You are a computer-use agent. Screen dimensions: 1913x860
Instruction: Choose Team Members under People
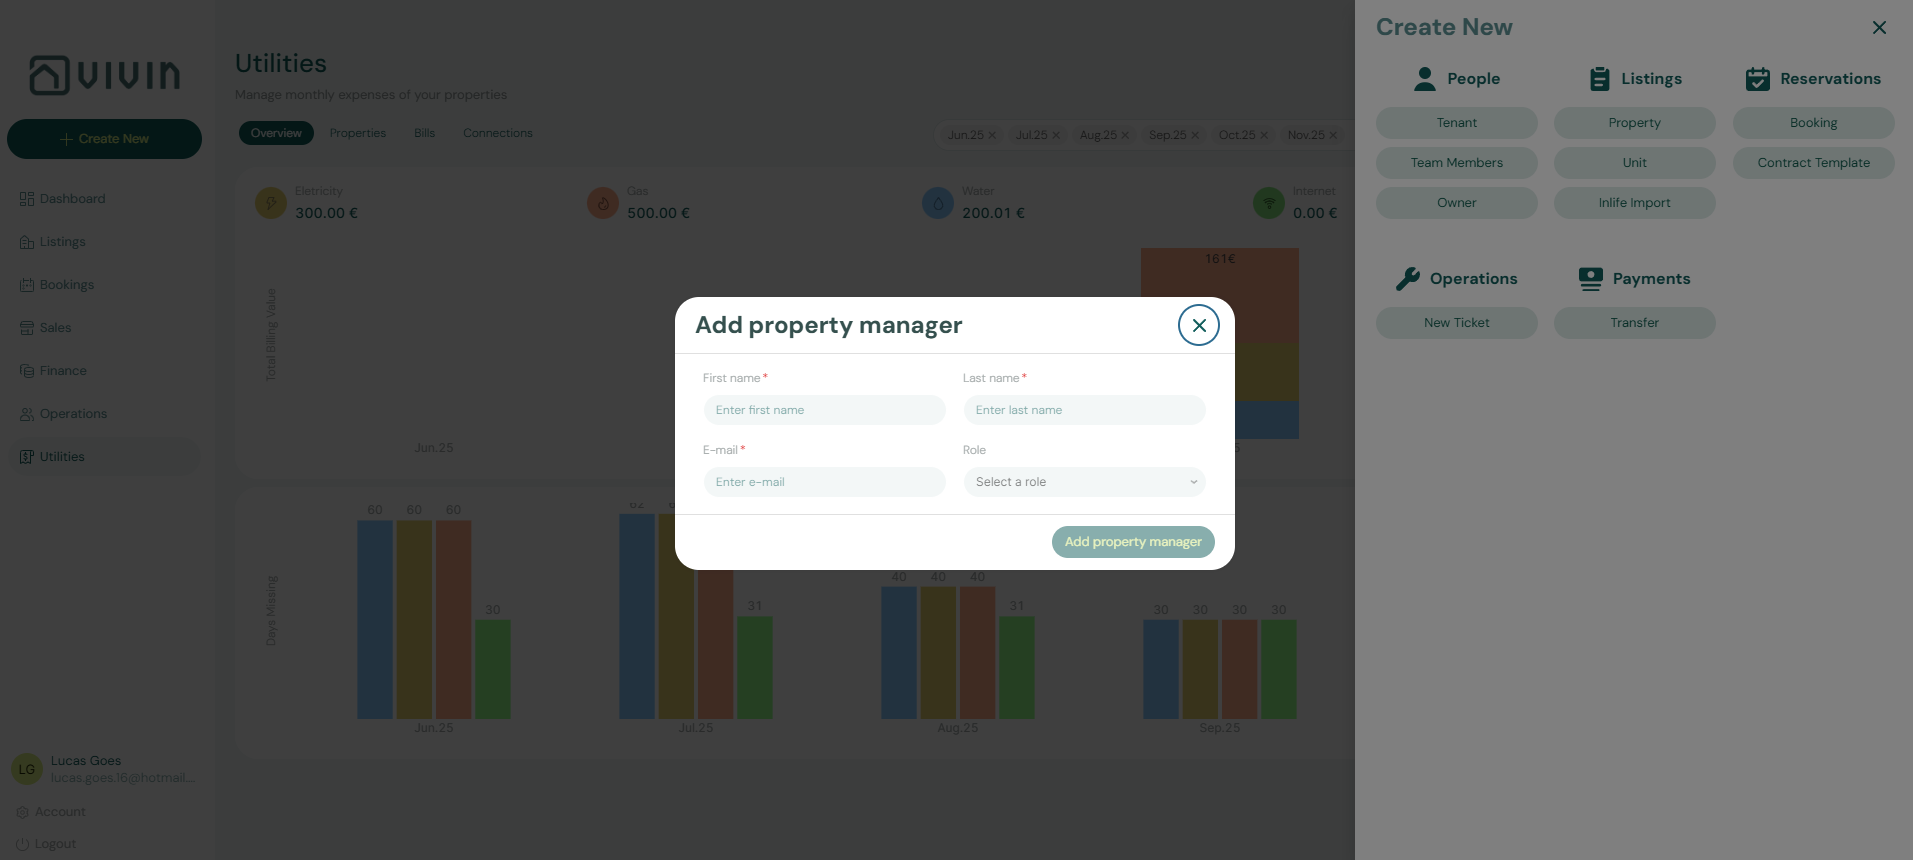[x=1457, y=163]
